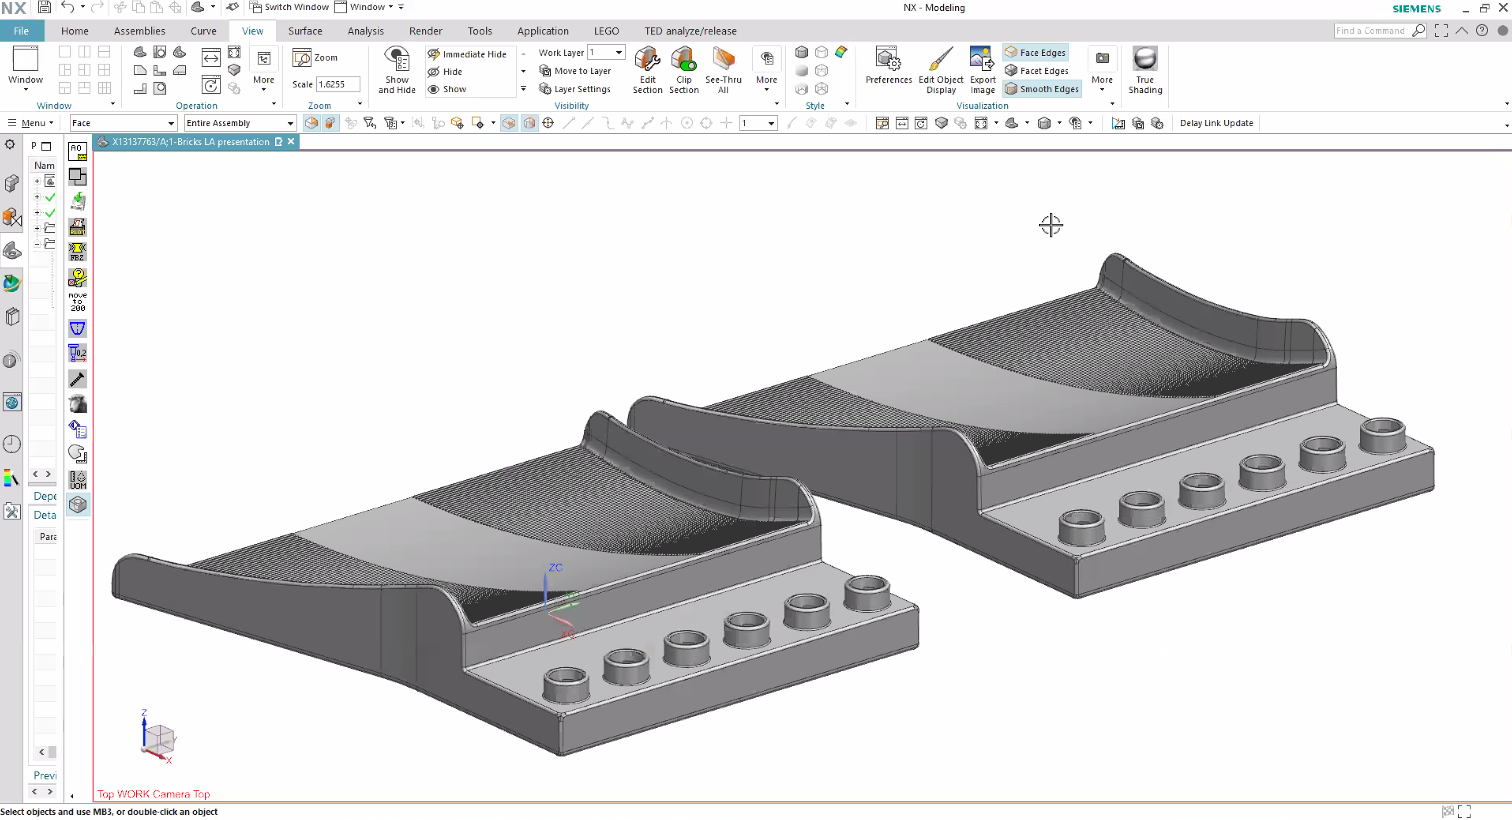Click the Scale value field

click(x=338, y=85)
